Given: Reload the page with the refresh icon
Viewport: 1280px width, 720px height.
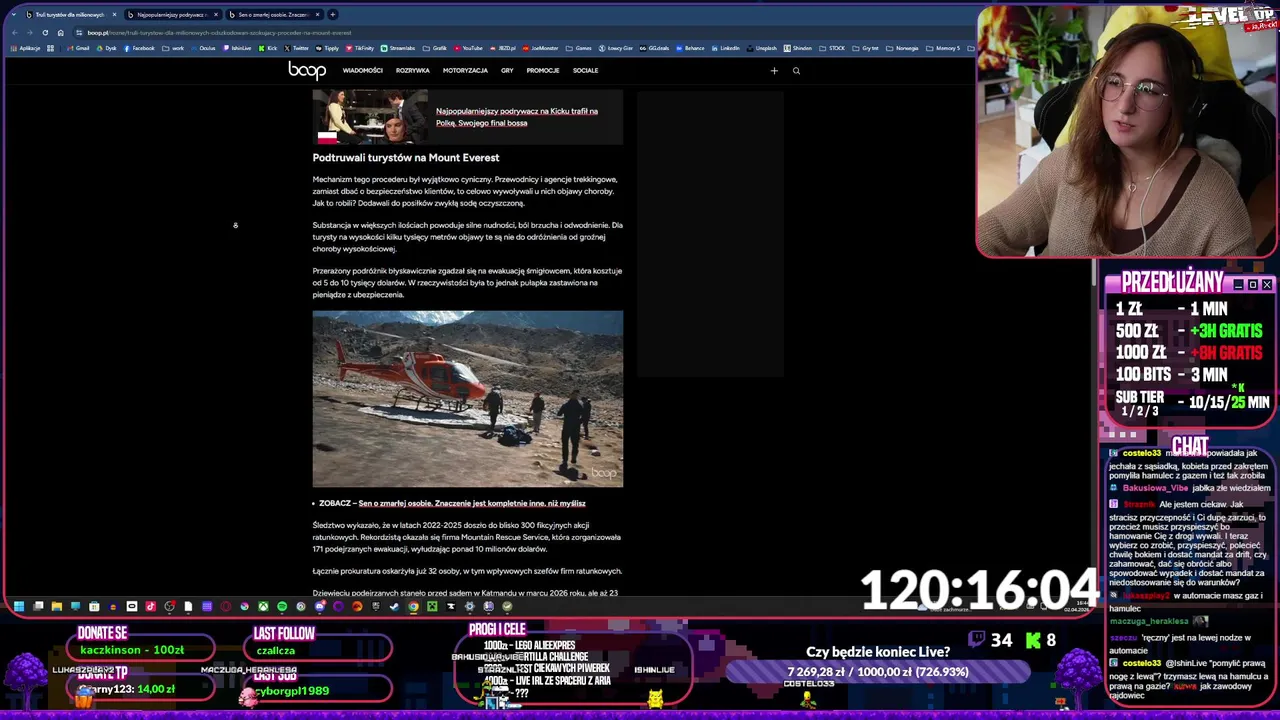Looking at the screenshot, I should pyautogui.click(x=45, y=33).
